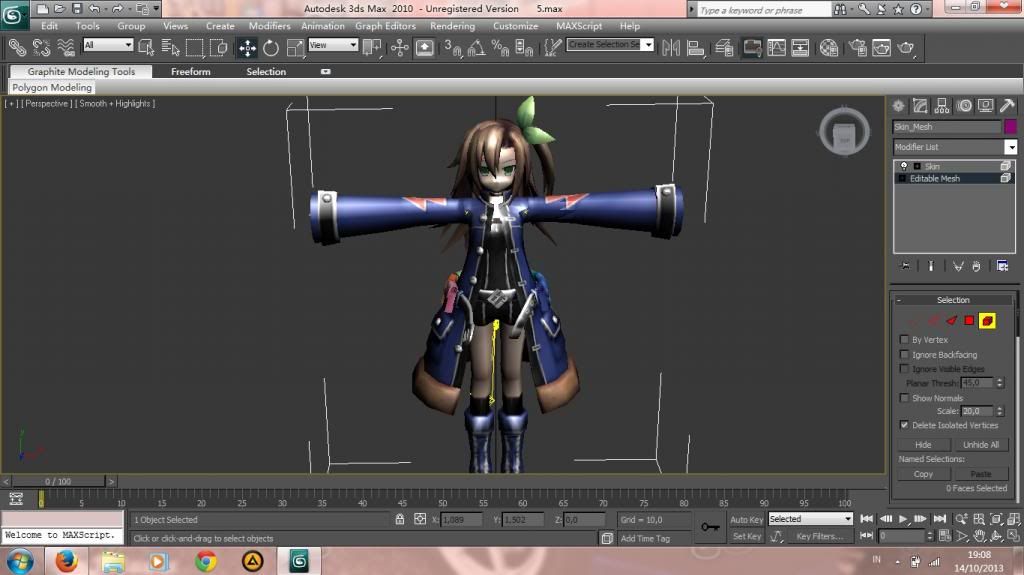Open the Align tool
Image resolution: width=1024 pixels, height=575 pixels.
tap(696, 48)
